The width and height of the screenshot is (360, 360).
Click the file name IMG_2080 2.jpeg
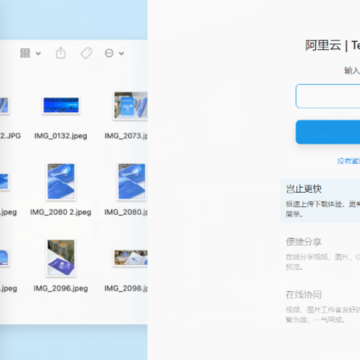click(61, 212)
